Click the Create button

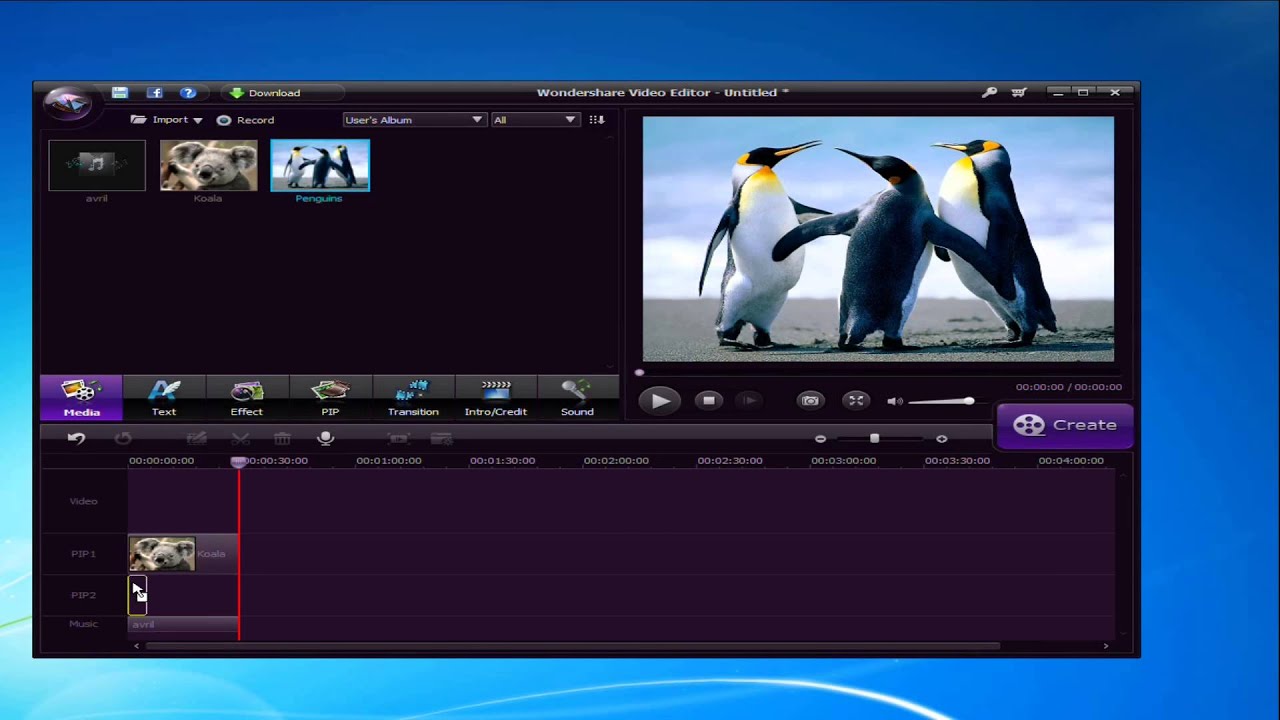(x=1064, y=425)
